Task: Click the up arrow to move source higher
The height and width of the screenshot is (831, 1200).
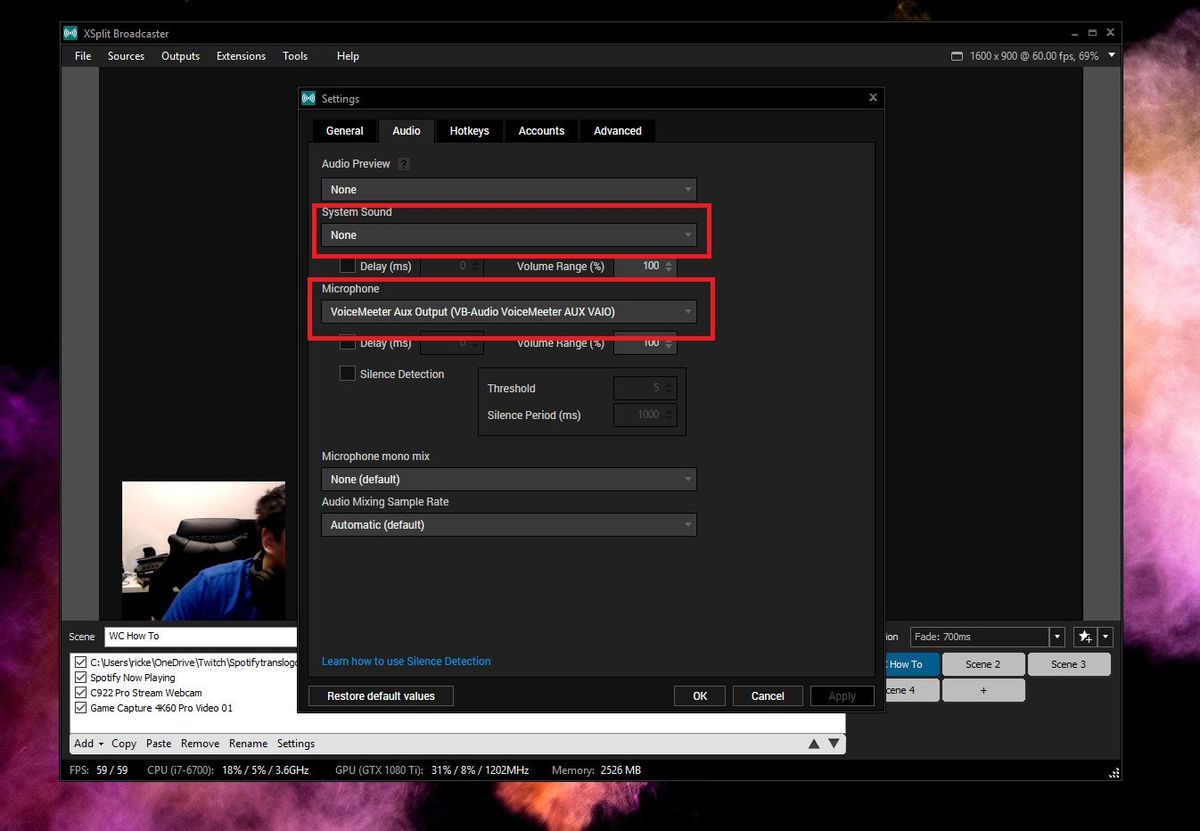Action: [x=814, y=743]
